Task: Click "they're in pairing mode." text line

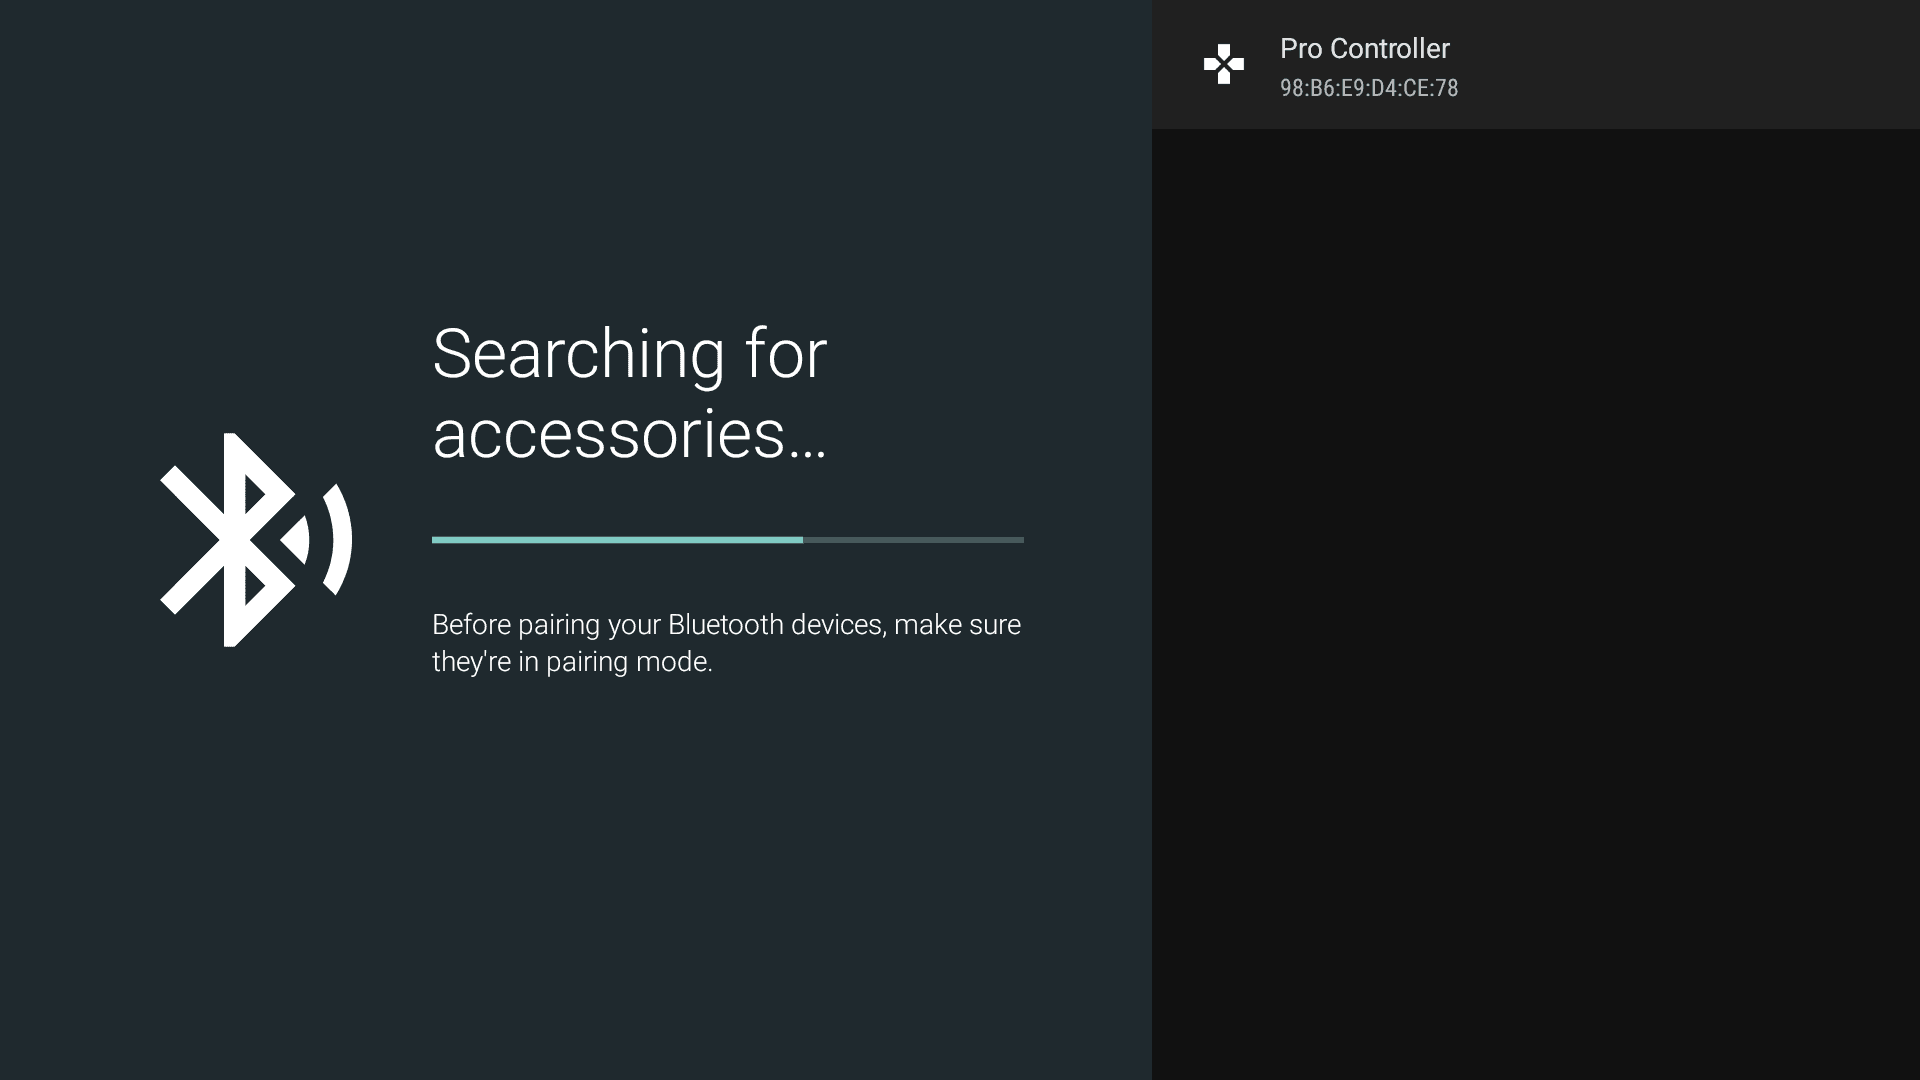Action: pos(572,662)
